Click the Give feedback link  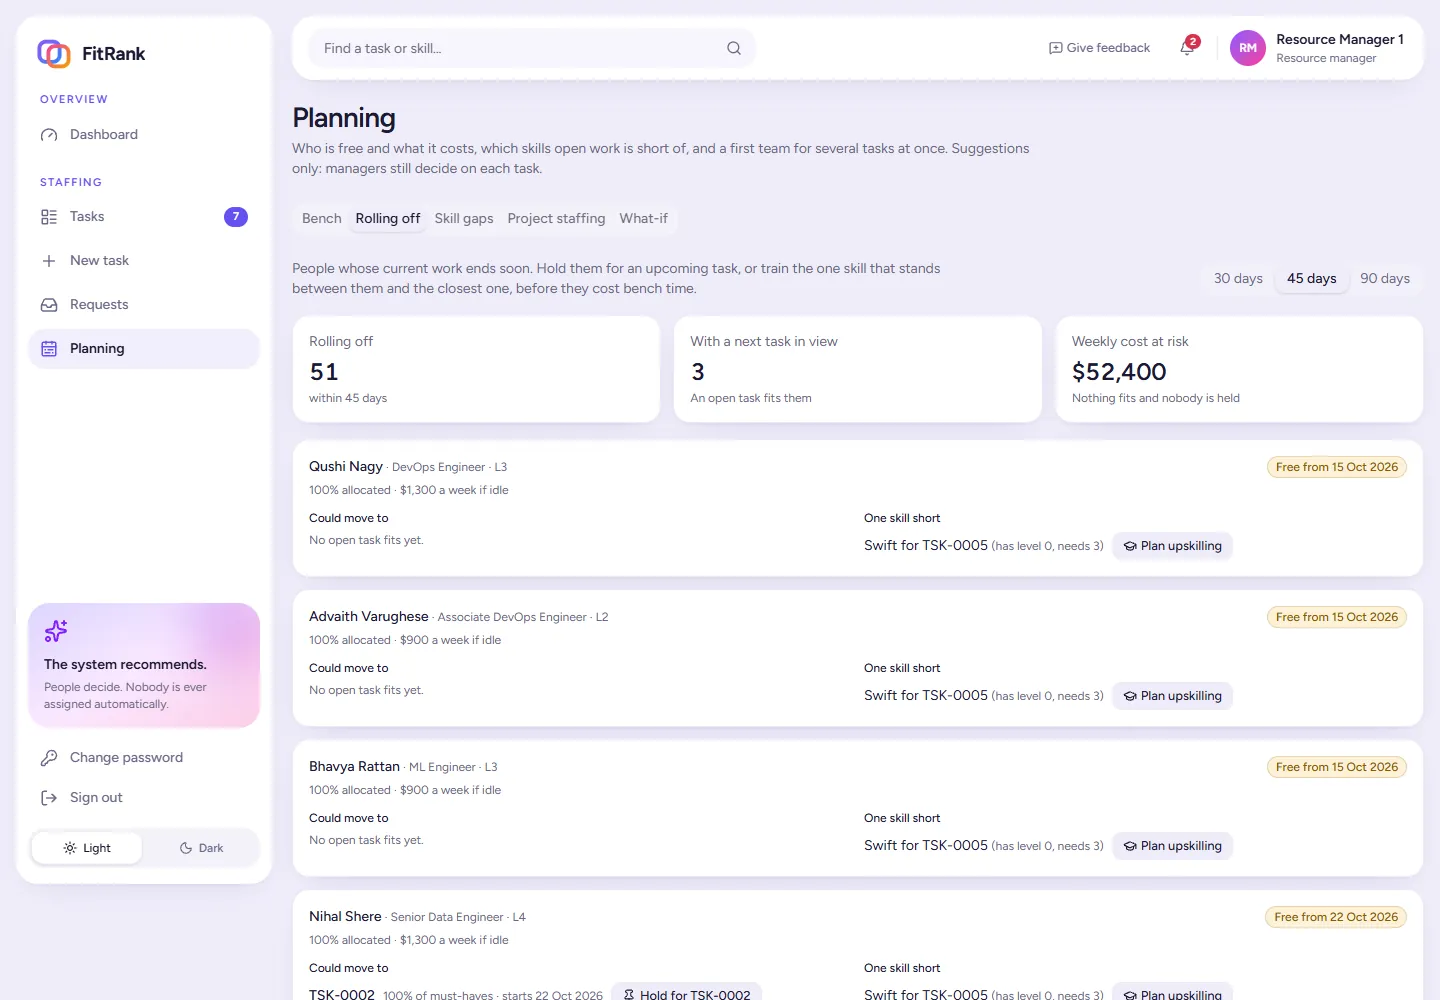point(1099,48)
